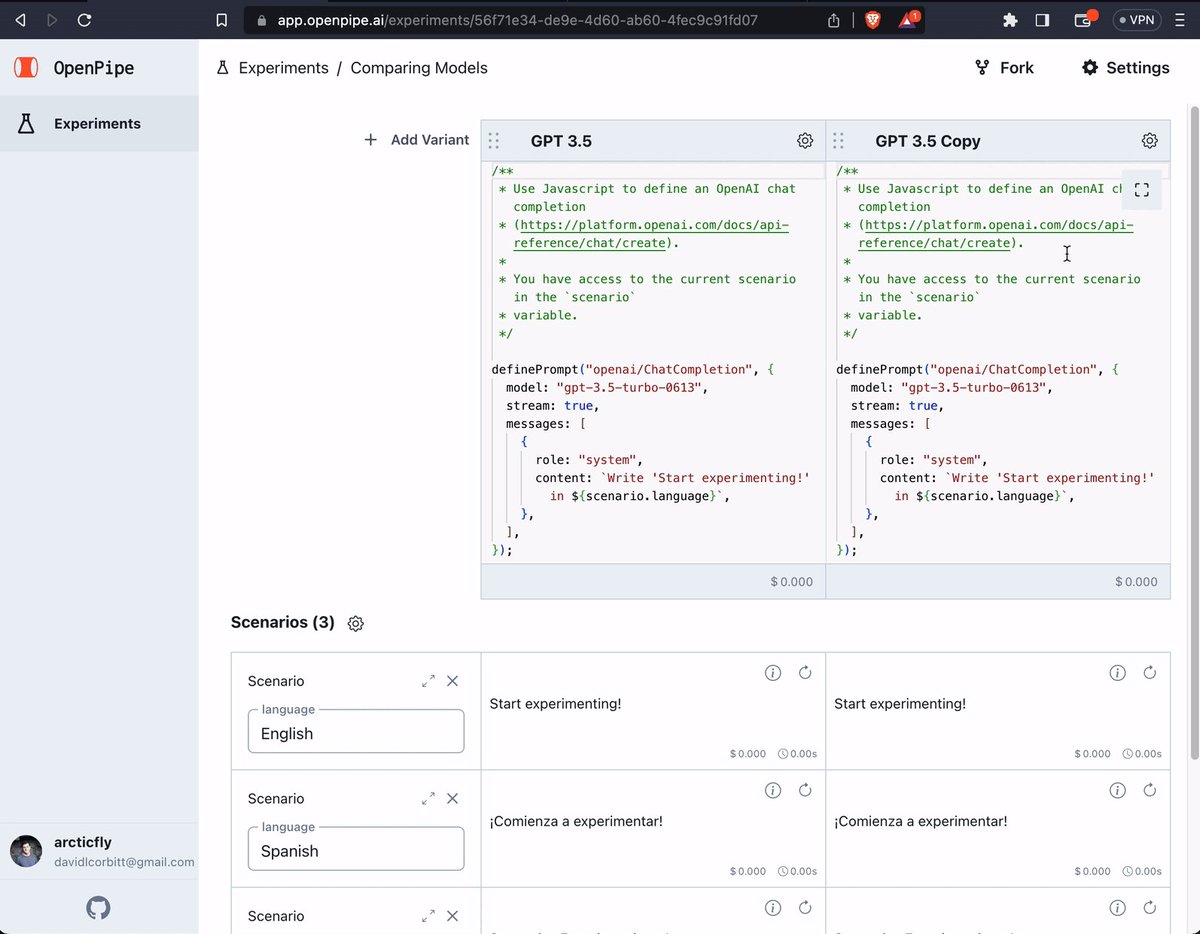Click the bookmark icon in address bar
The image size is (1200, 934).
[x=222, y=20]
